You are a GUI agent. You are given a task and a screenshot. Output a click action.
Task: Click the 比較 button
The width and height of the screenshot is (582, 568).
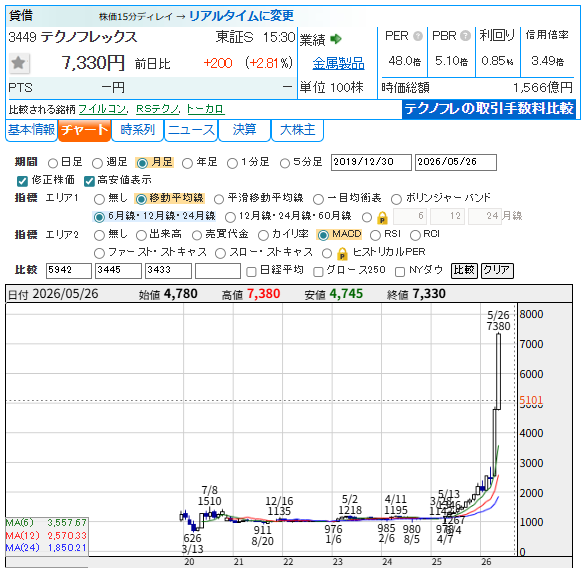pos(464,271)
